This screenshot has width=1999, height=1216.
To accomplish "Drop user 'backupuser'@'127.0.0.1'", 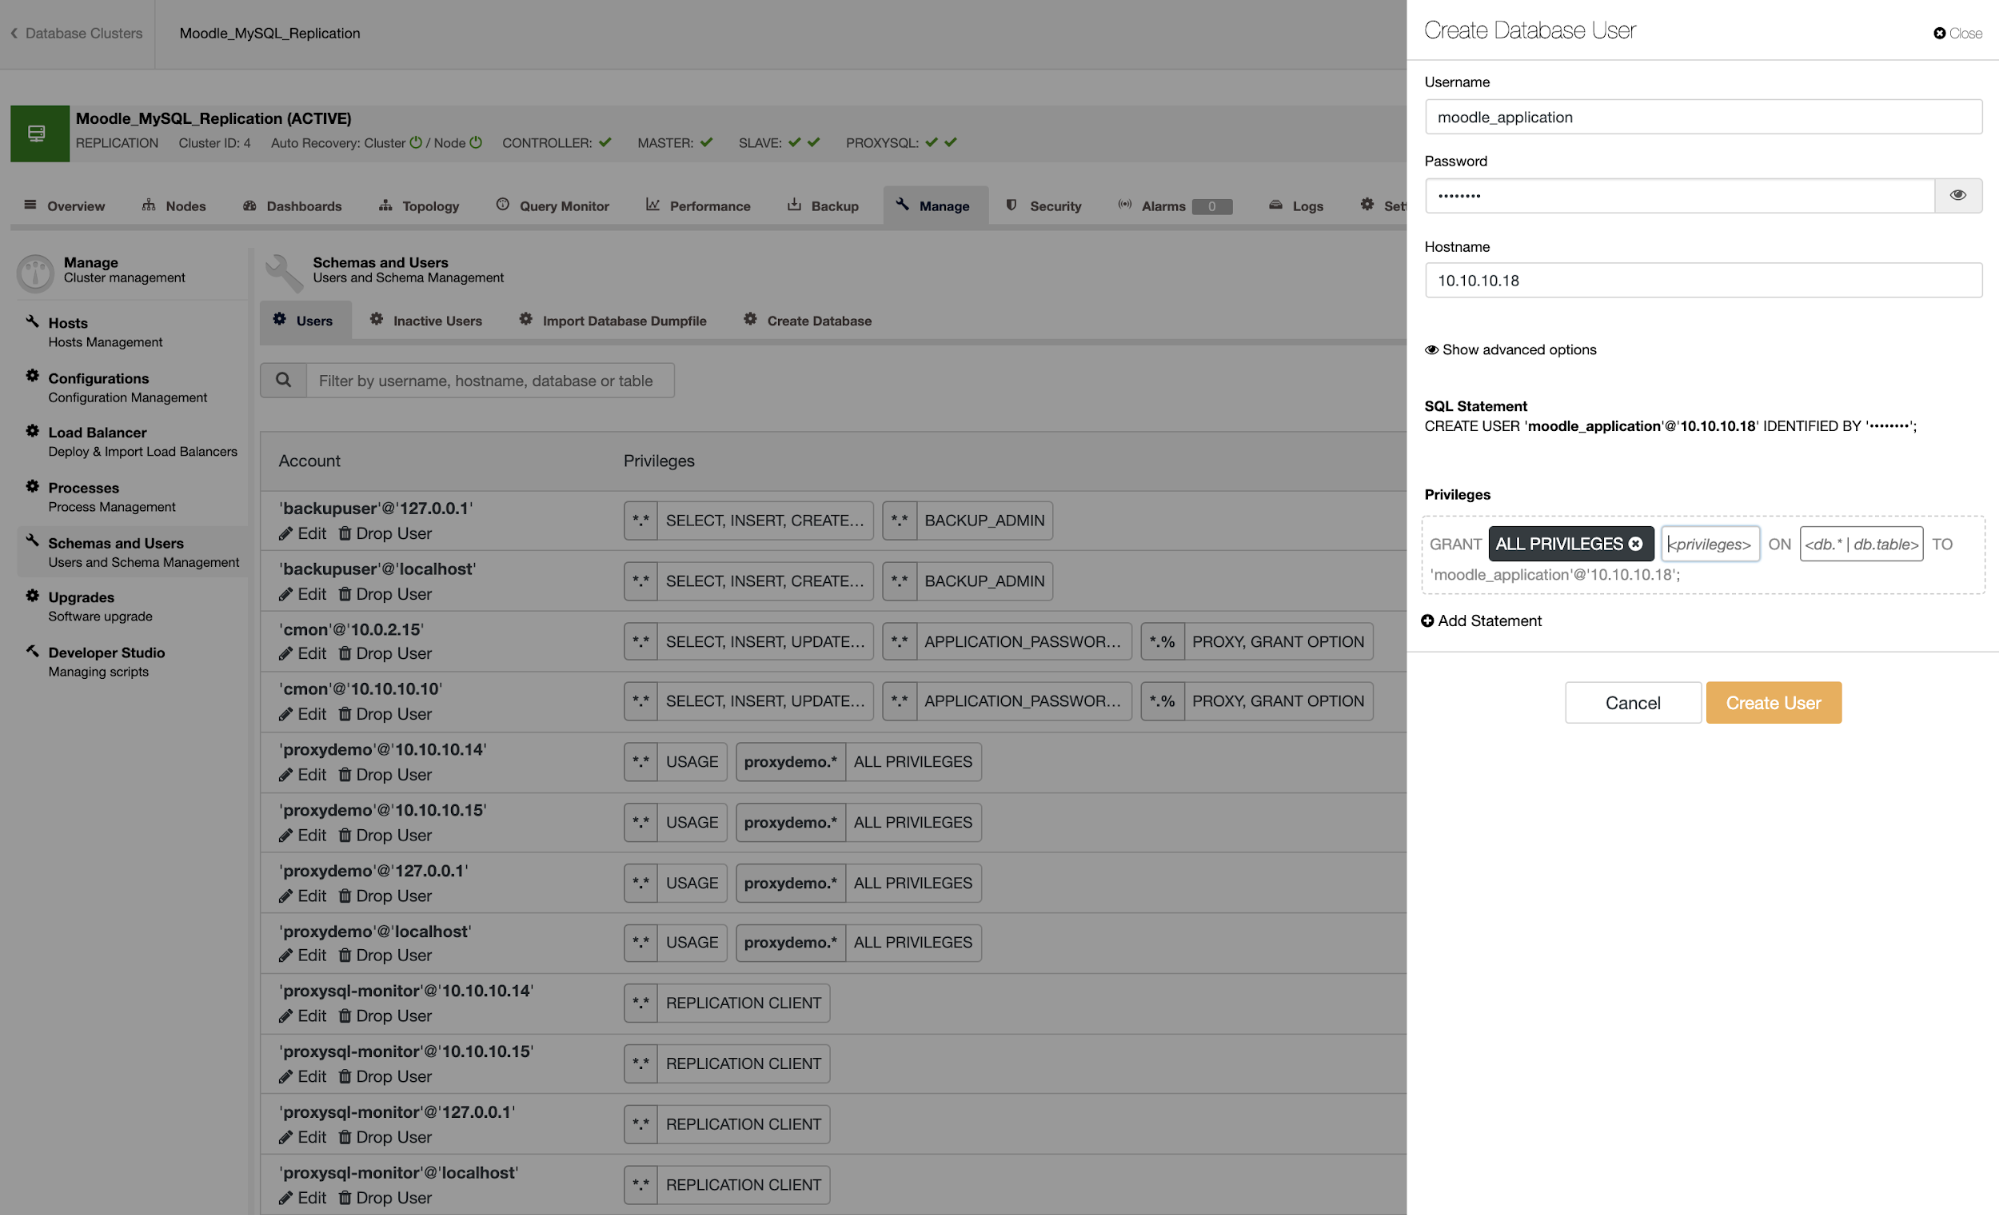I will click(x=386, y=534).
